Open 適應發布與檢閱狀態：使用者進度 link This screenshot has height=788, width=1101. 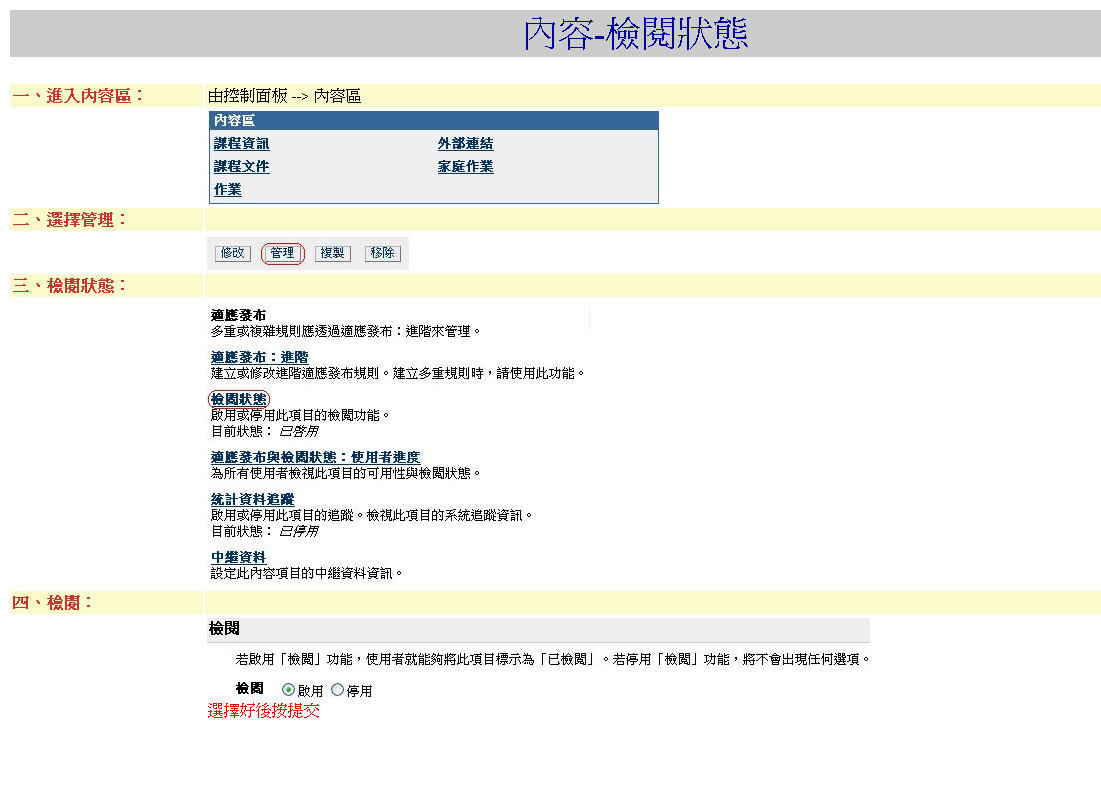(315, 457)
